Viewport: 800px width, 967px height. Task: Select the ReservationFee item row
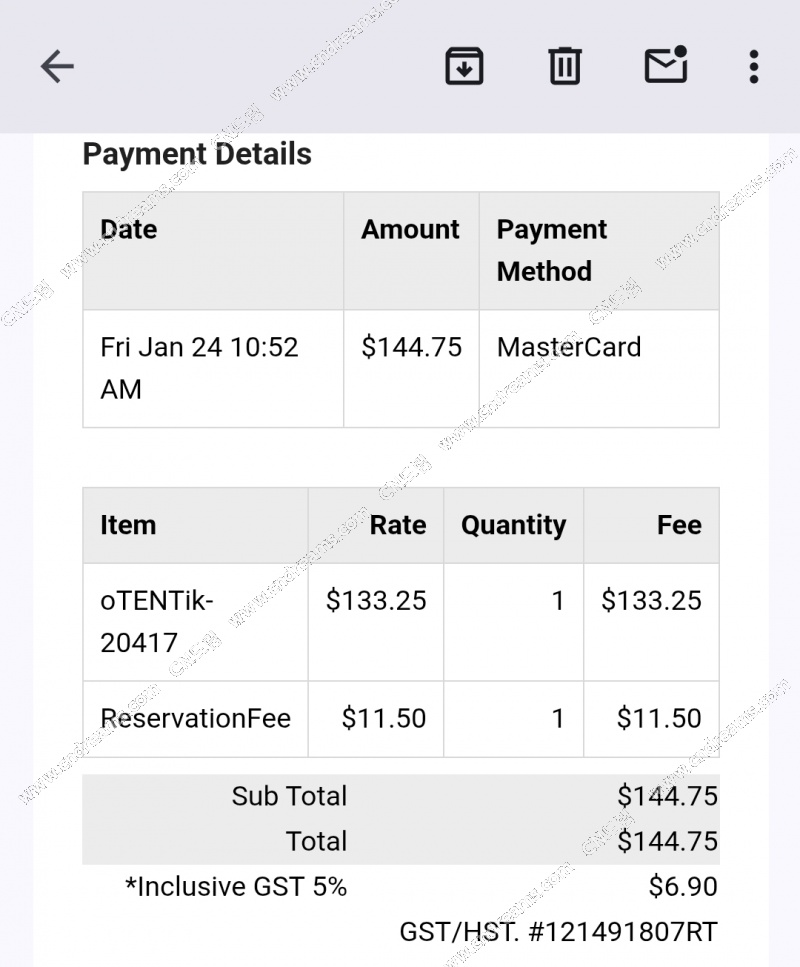(x=401, y=718)
